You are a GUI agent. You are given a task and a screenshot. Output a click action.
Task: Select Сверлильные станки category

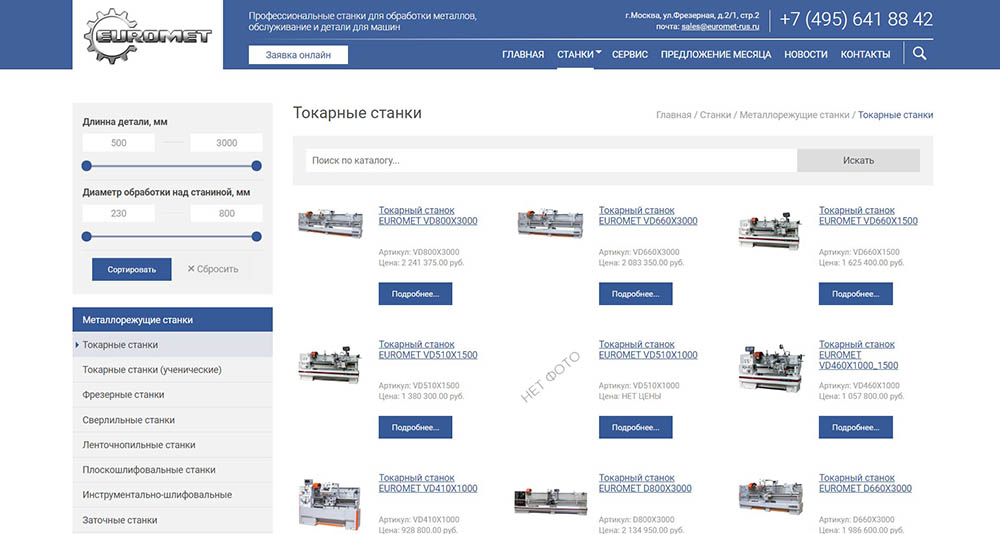(172, 420)
